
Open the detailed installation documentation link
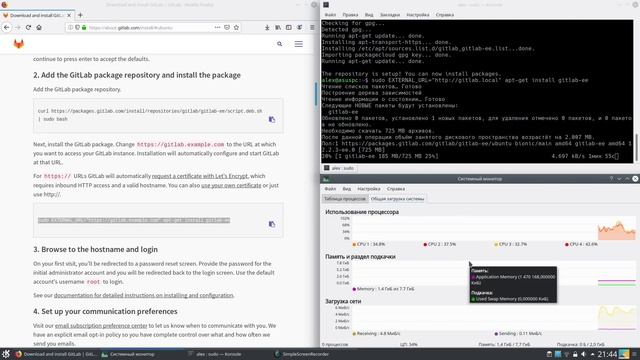tap(144, 295)
